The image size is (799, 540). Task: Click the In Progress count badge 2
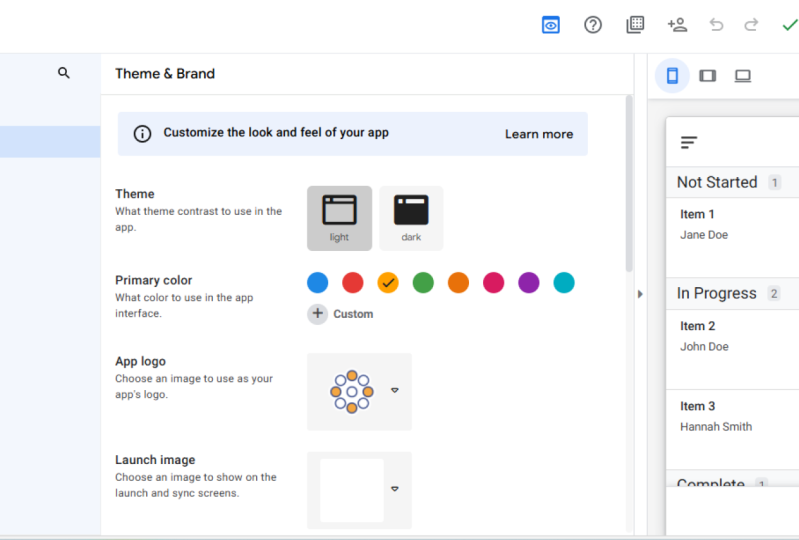click(774, 293)
